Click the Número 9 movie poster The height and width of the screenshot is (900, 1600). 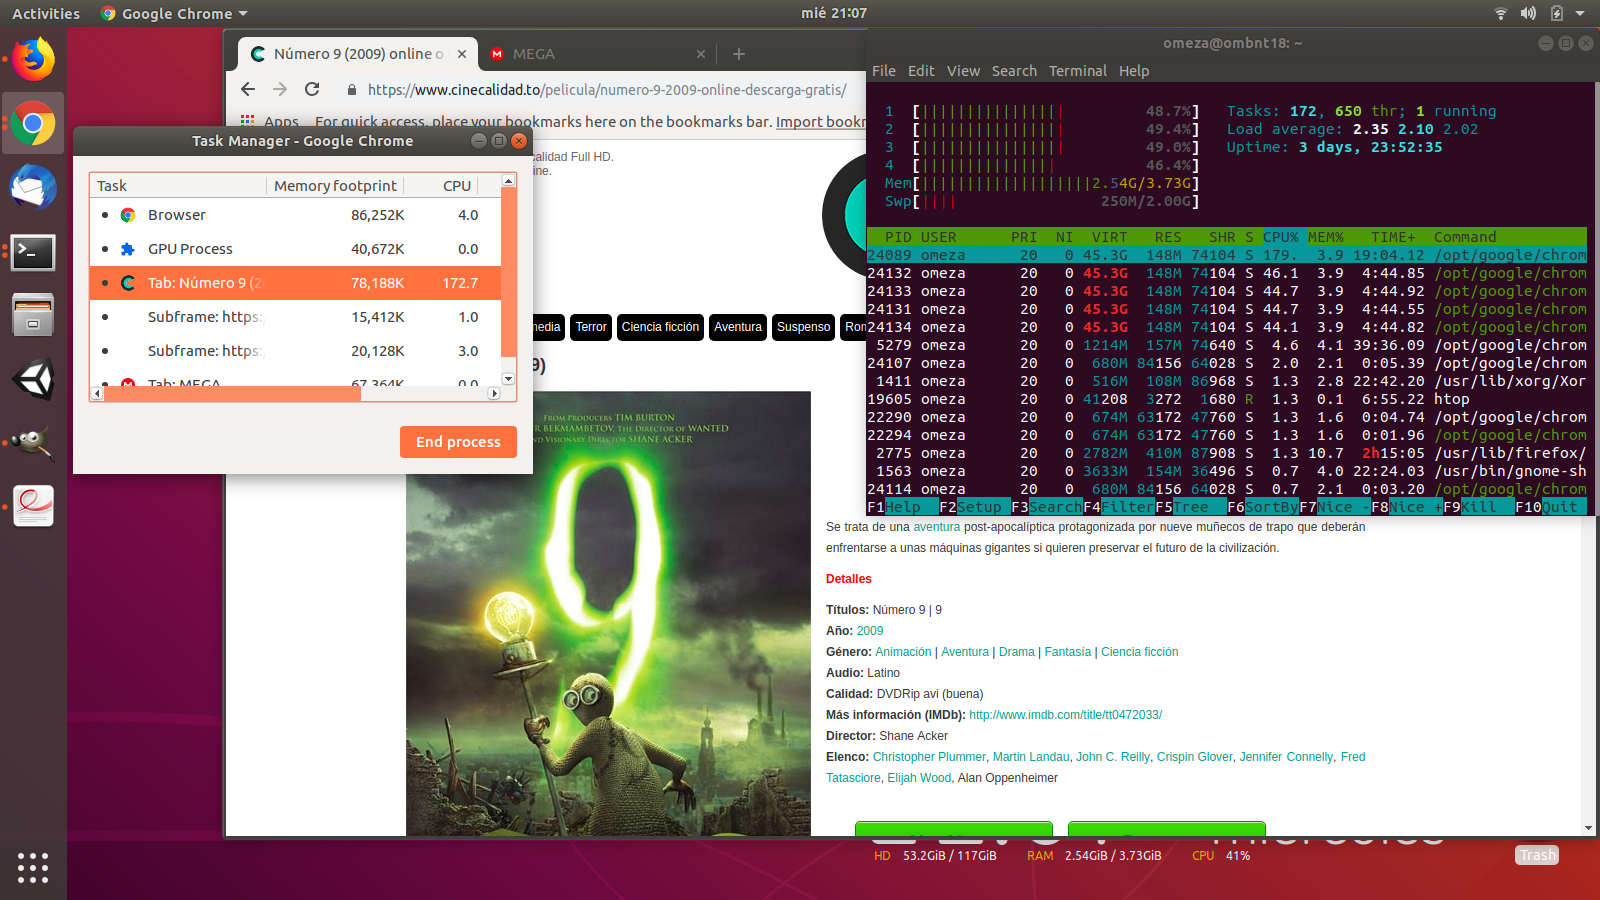click(x=608, y=613)
